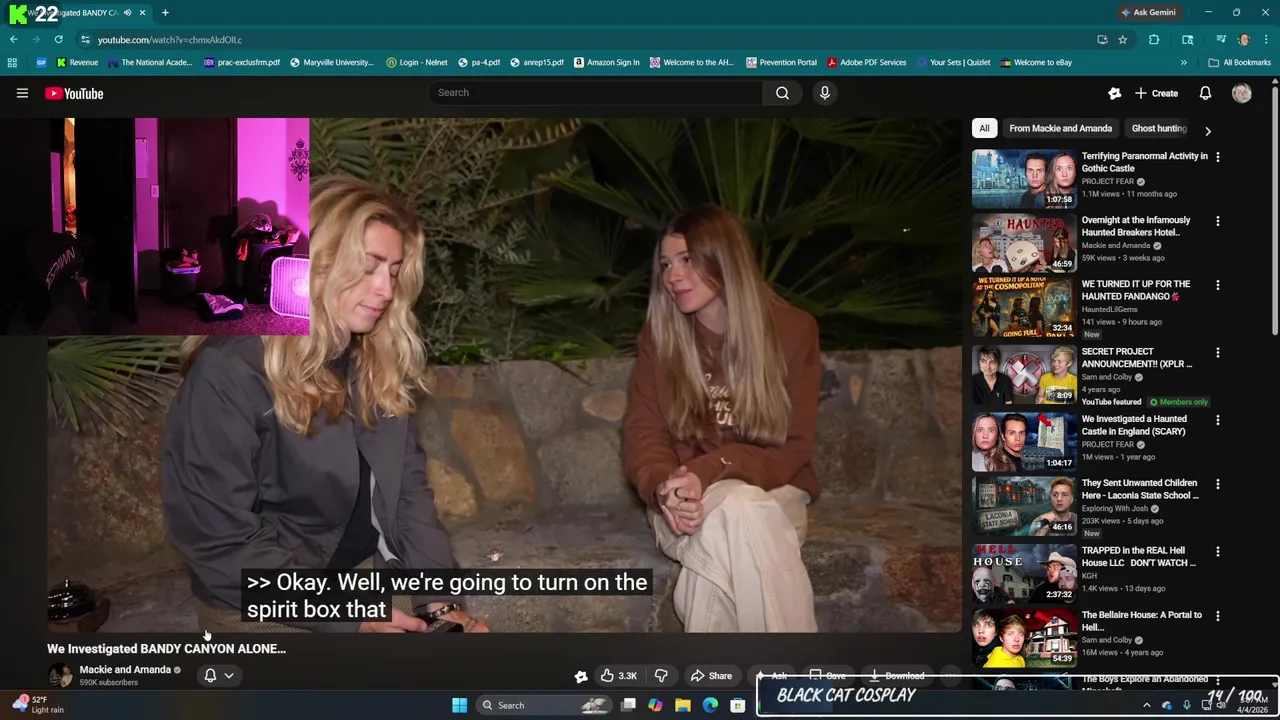This screenshot has width=1280, height=720.
Task: Show next filter chips arrow
Action: click(x=1207, y=131)
